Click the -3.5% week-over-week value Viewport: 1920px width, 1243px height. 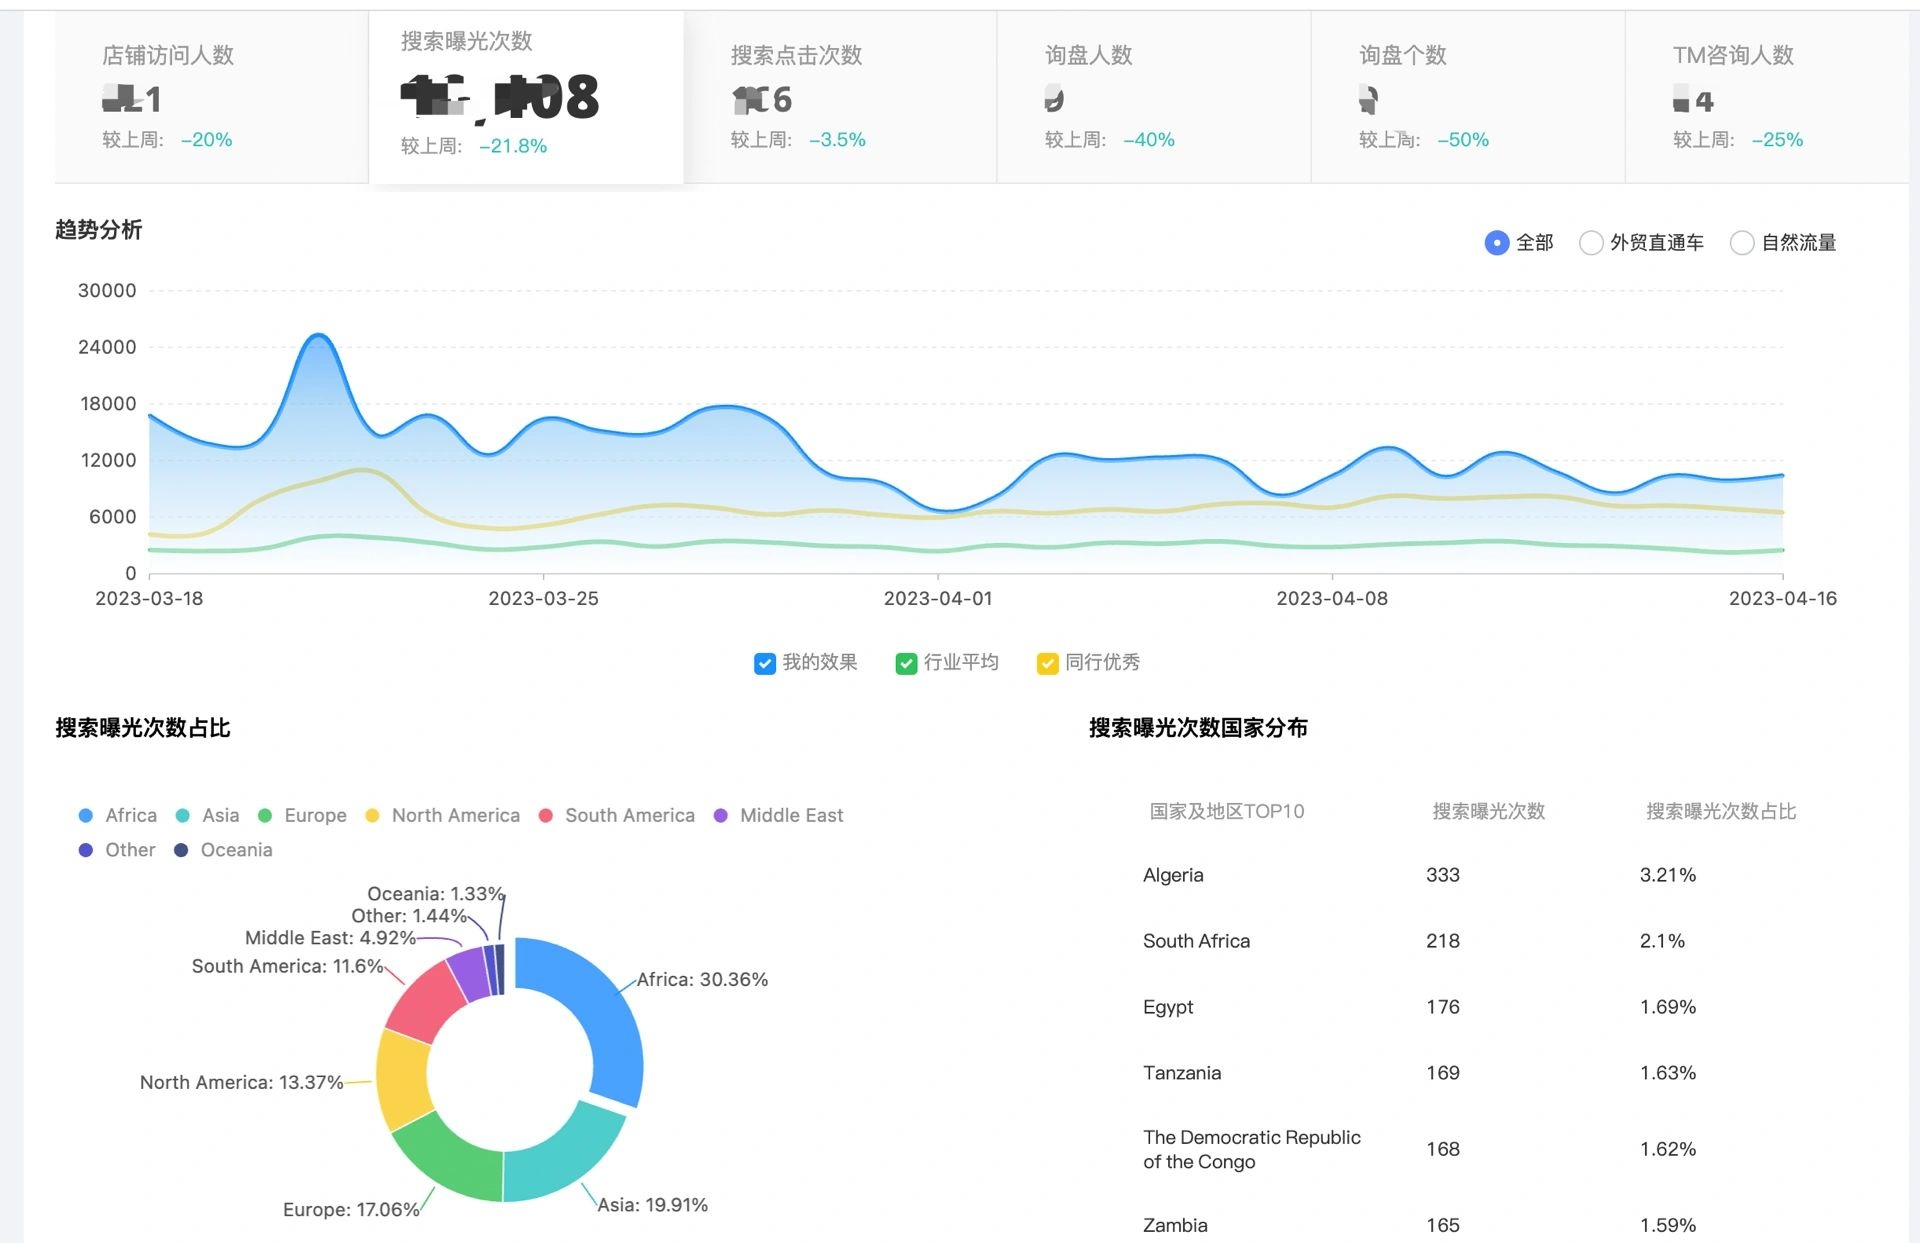(x=837, y=140)
